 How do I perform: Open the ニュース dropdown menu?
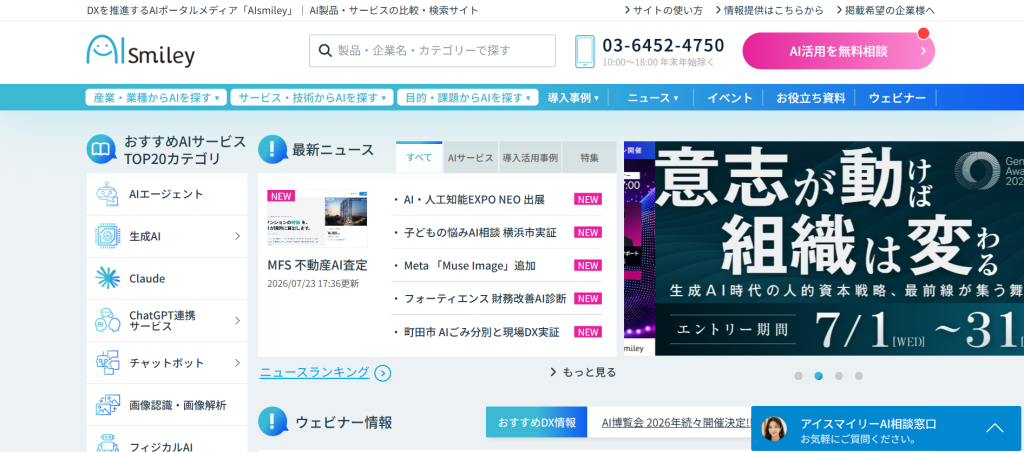[653, 98]
